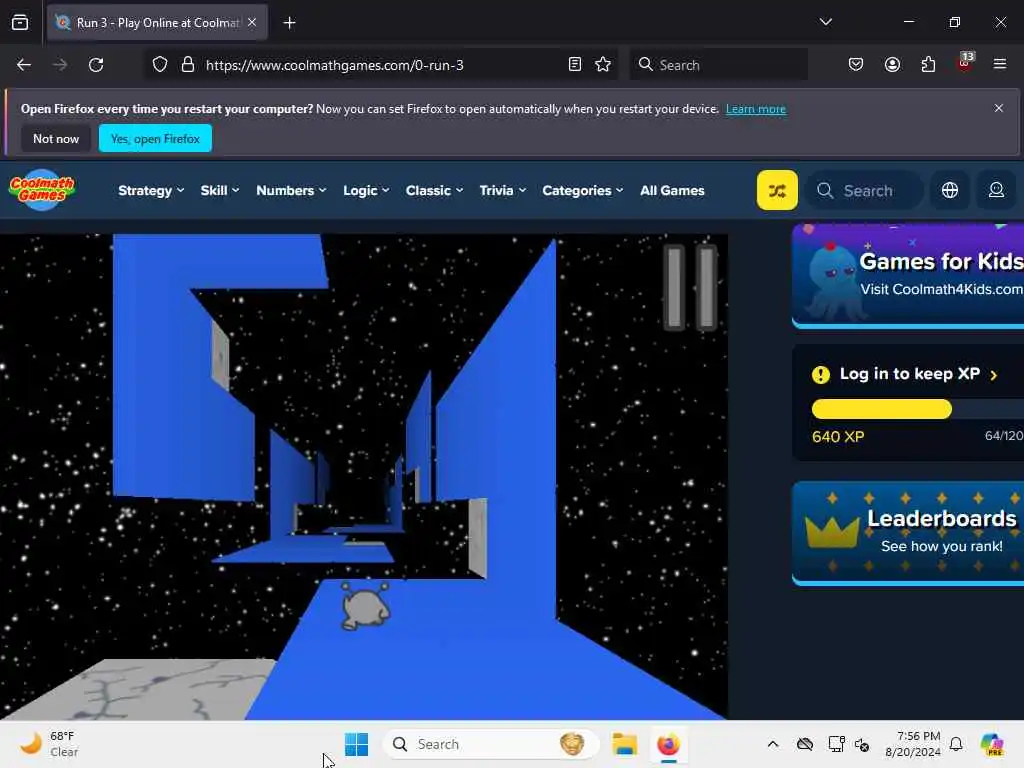Expand the Classic menu

[434, 190]
